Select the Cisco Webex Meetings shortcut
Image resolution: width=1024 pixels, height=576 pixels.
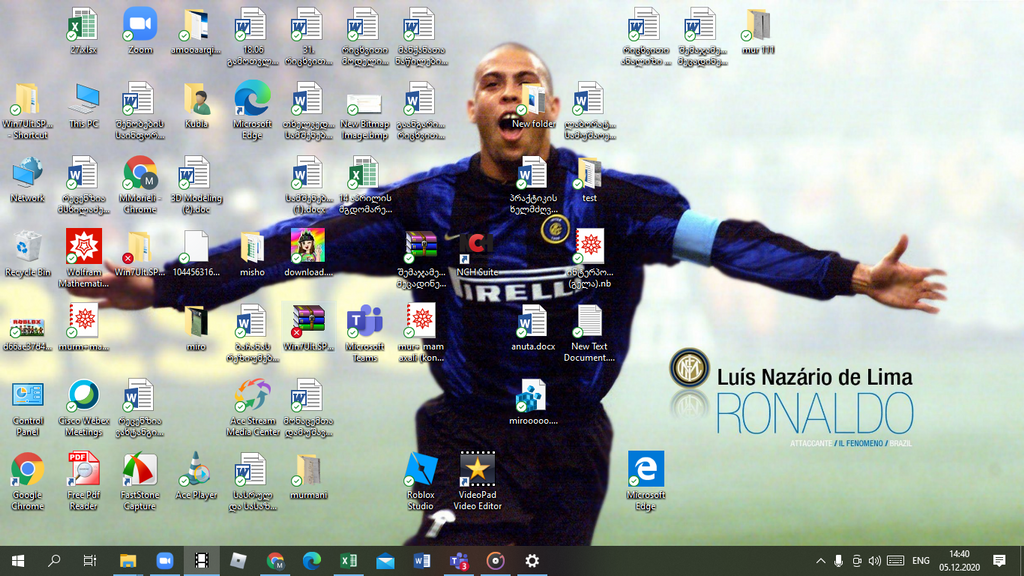coord(84,408)
